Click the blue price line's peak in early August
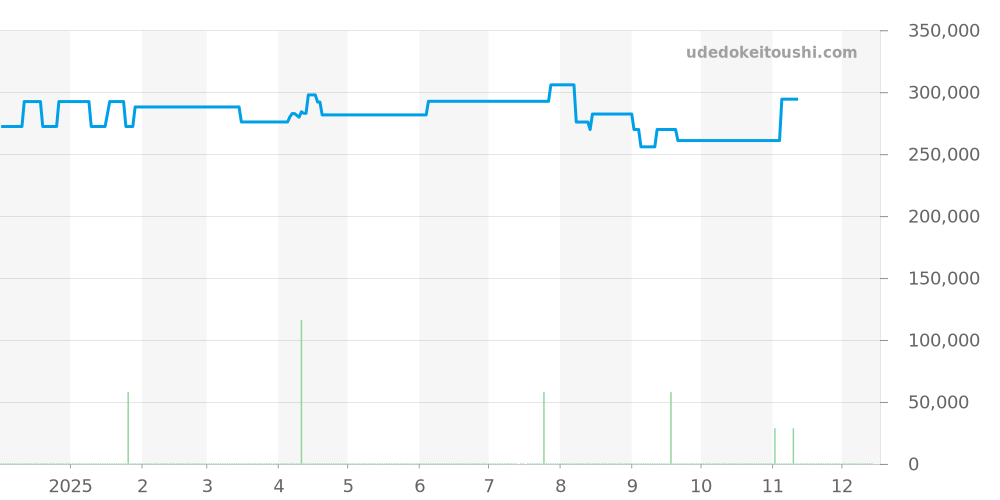Viewport: 1000px width, 500px height. (562, 85)
